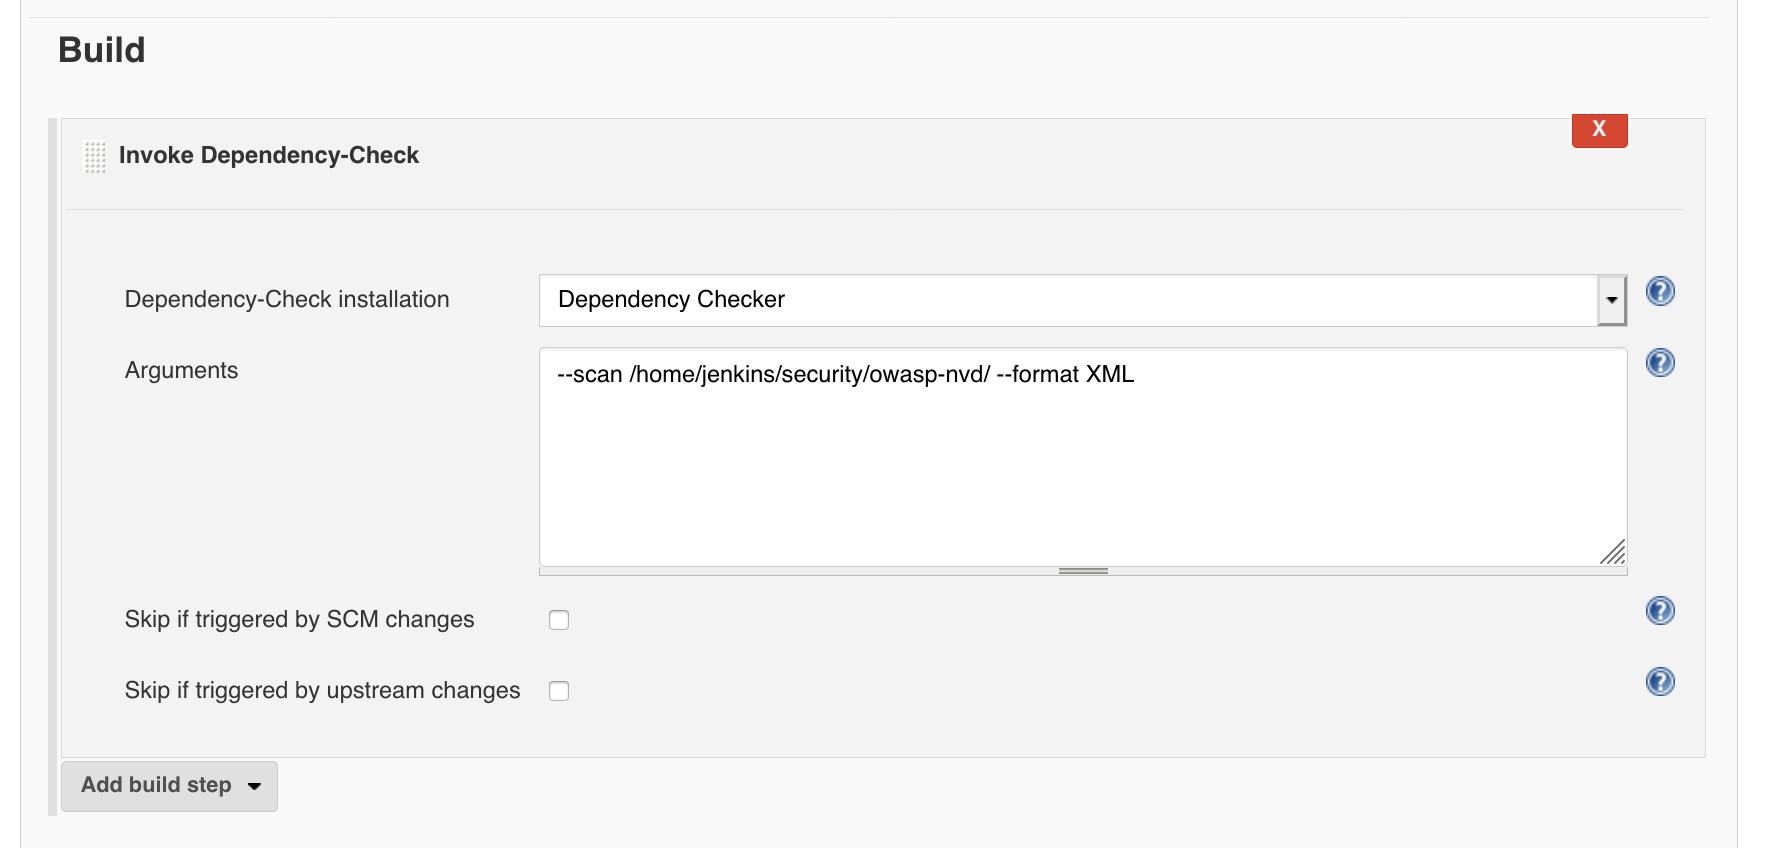1766x848 pixels.
Task: Enable Skip if triggered by SCM changes
Action: (x=559, y=620)
